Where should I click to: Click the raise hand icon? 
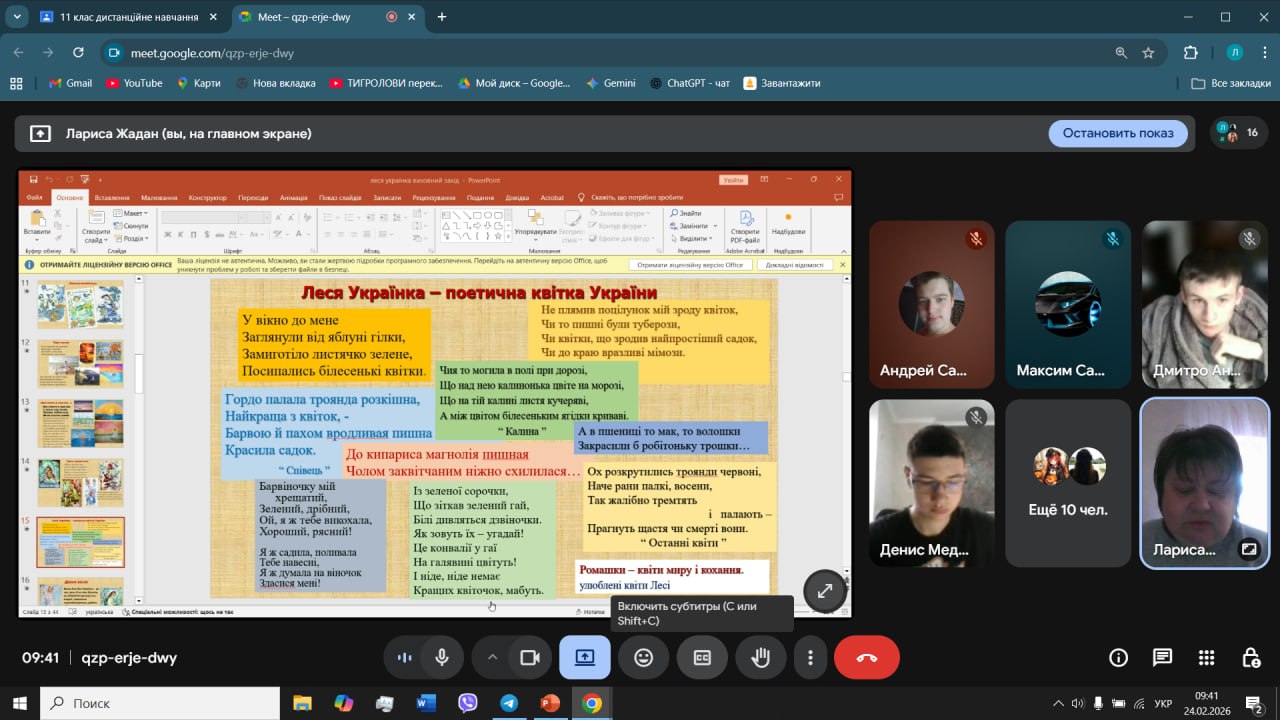(x=760, y=657)
